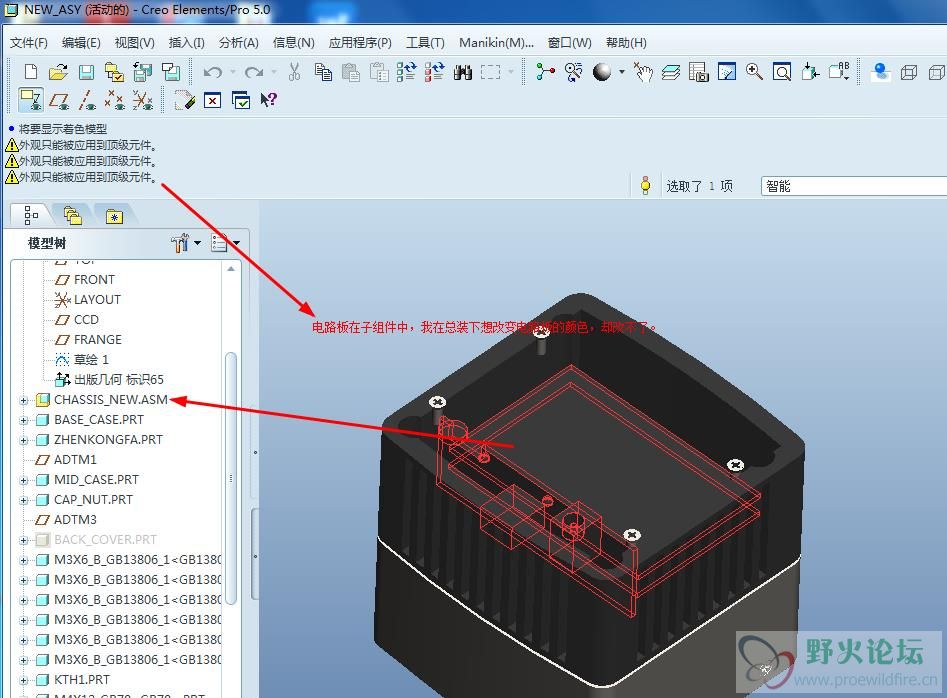Click the binoculars Find icon
Screen dimensions: 947x698
[x=463, y=72]
